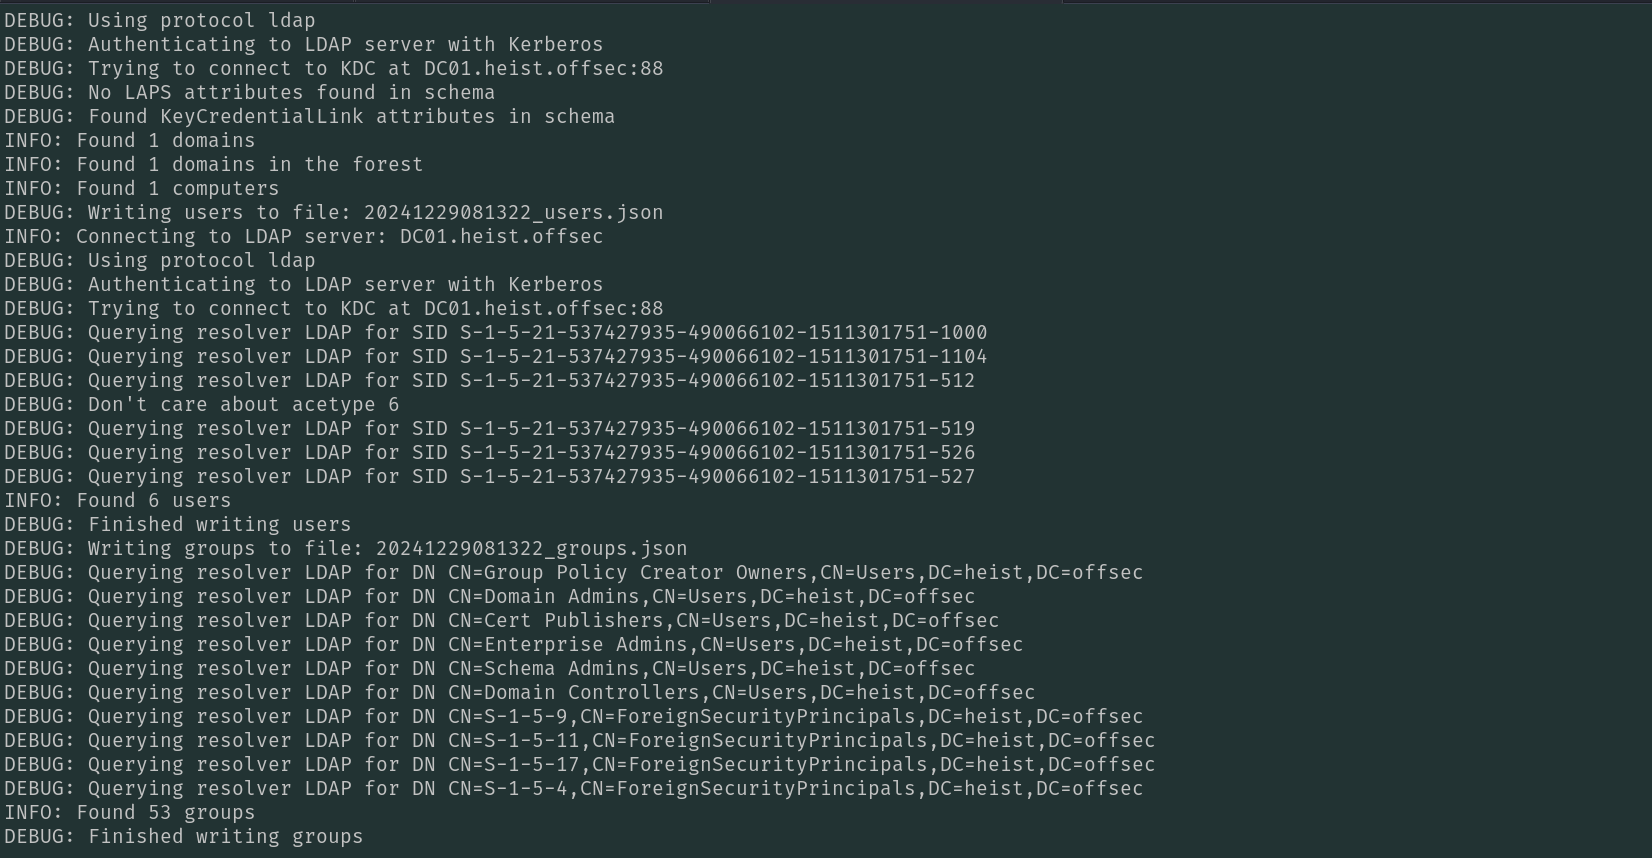Click the SID ending in -512
The width and height of the screenshot is (1652, 858).
point(717,381)
